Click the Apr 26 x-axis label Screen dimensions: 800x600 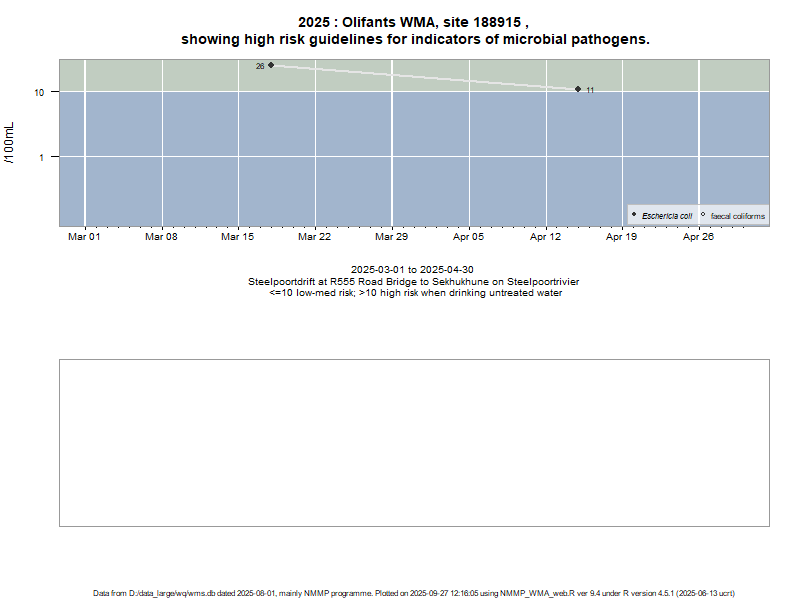698,237
